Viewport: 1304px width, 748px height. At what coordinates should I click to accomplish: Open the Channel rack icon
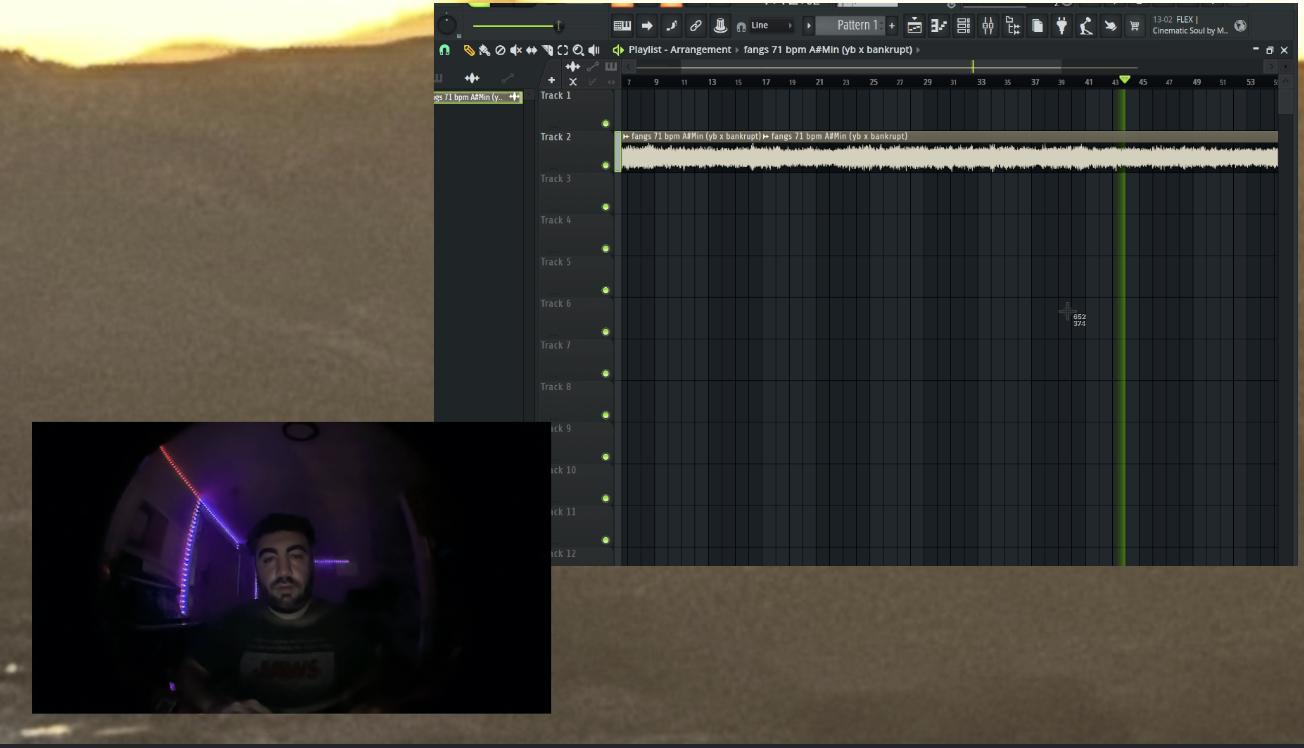coord(963,26)
